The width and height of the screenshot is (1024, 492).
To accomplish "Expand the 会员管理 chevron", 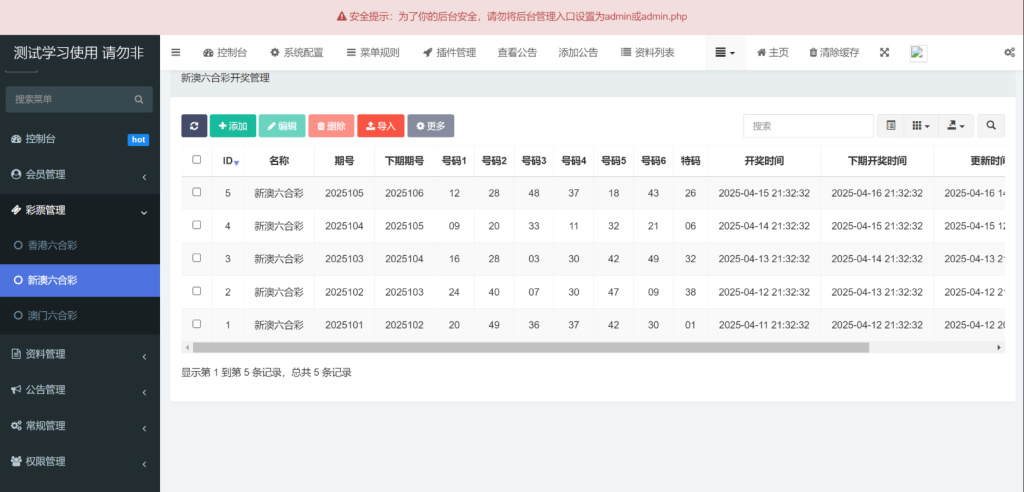I will (x=144, y=177).
